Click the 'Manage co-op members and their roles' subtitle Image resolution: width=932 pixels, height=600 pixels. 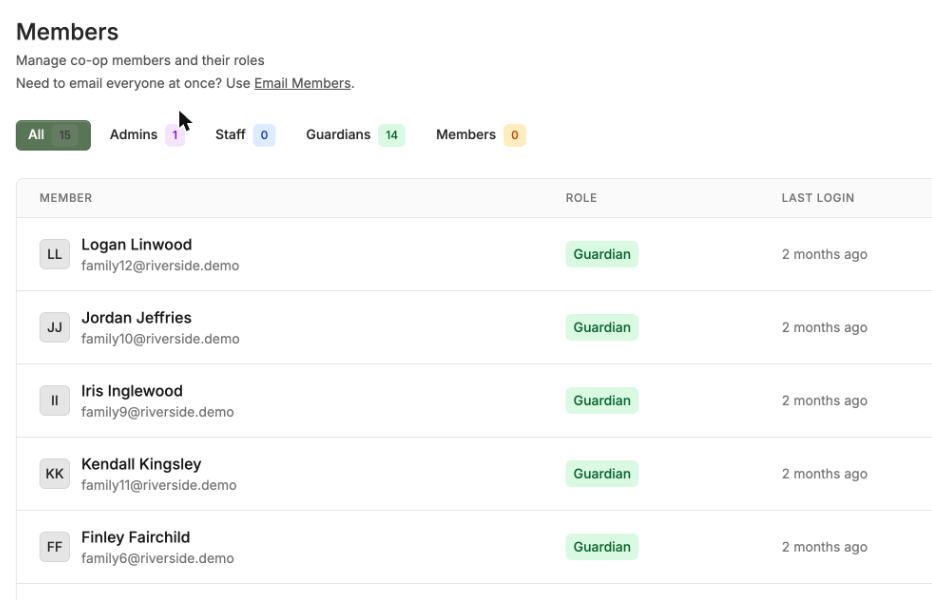click(140, 61)
